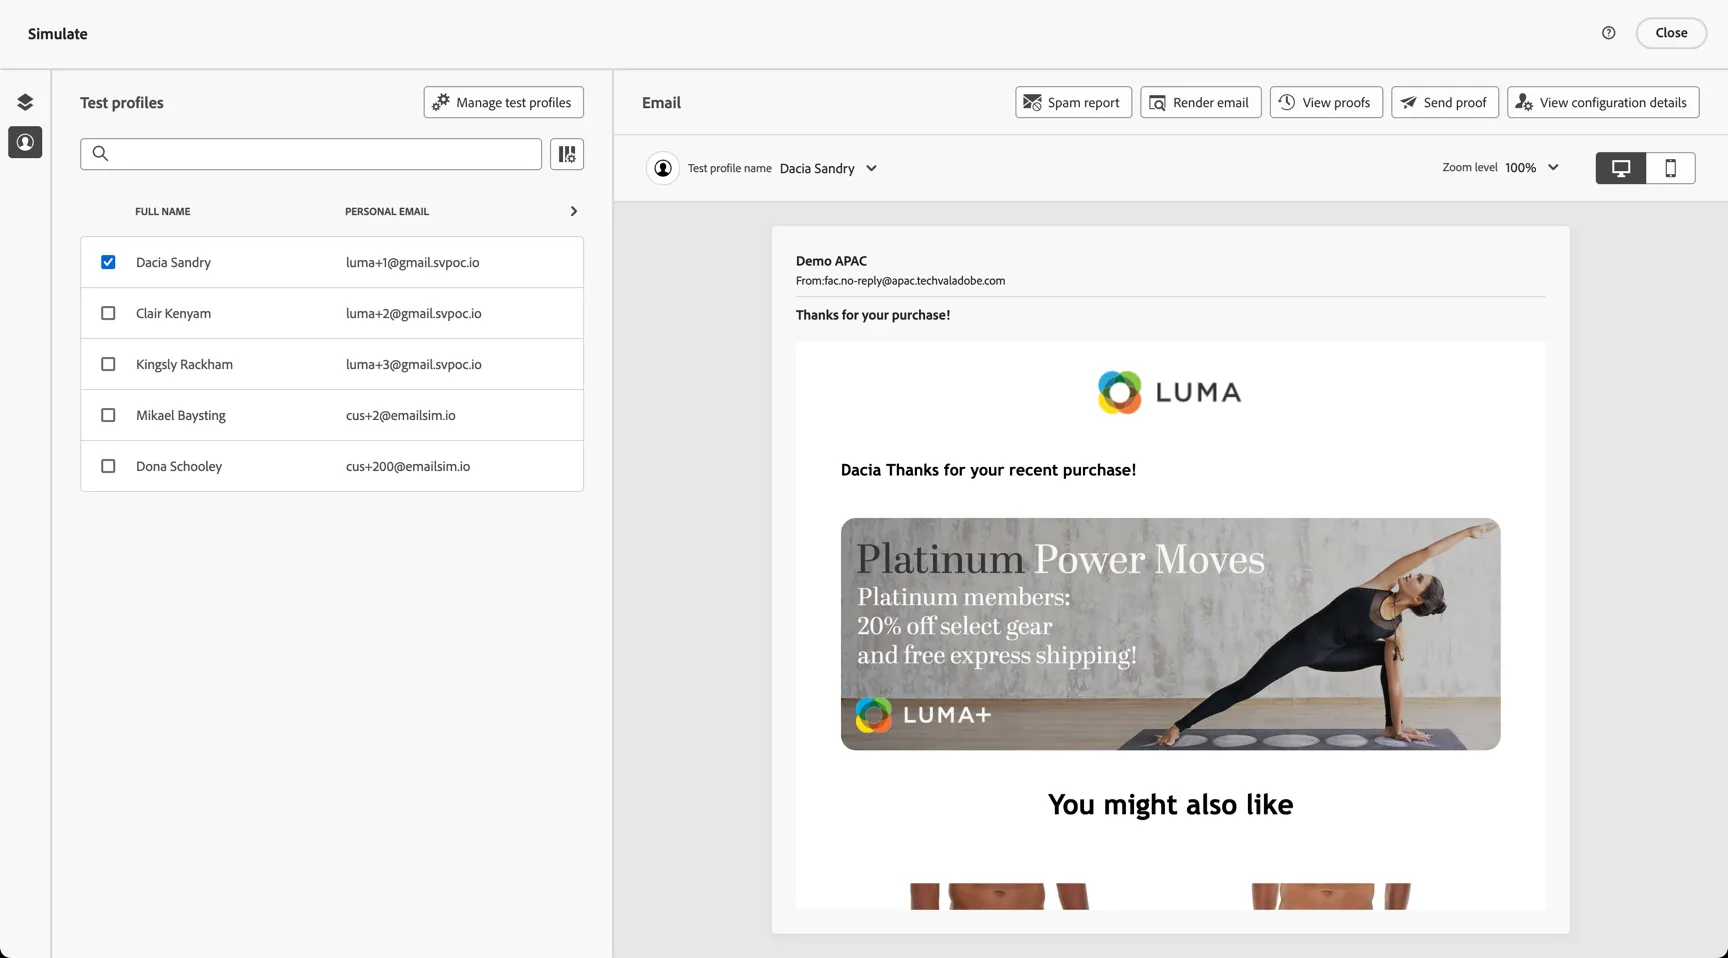Check Mikael Baysting test profile
This screenshot has height=958, width=1728.
(108, 415)
